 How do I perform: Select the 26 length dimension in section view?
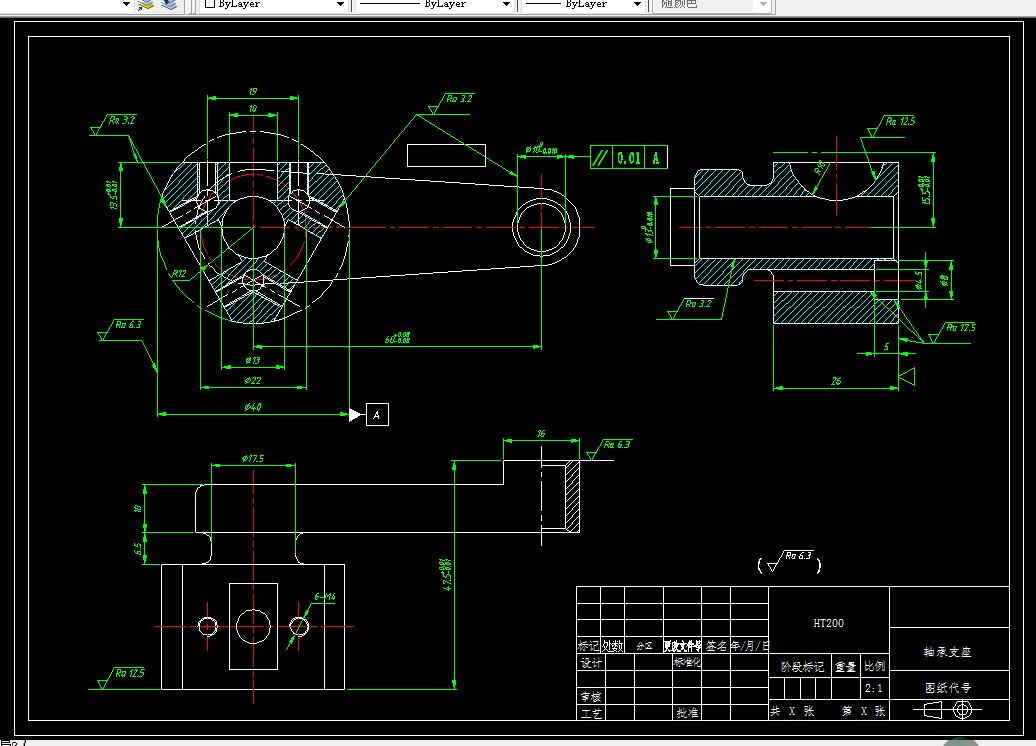836,381
